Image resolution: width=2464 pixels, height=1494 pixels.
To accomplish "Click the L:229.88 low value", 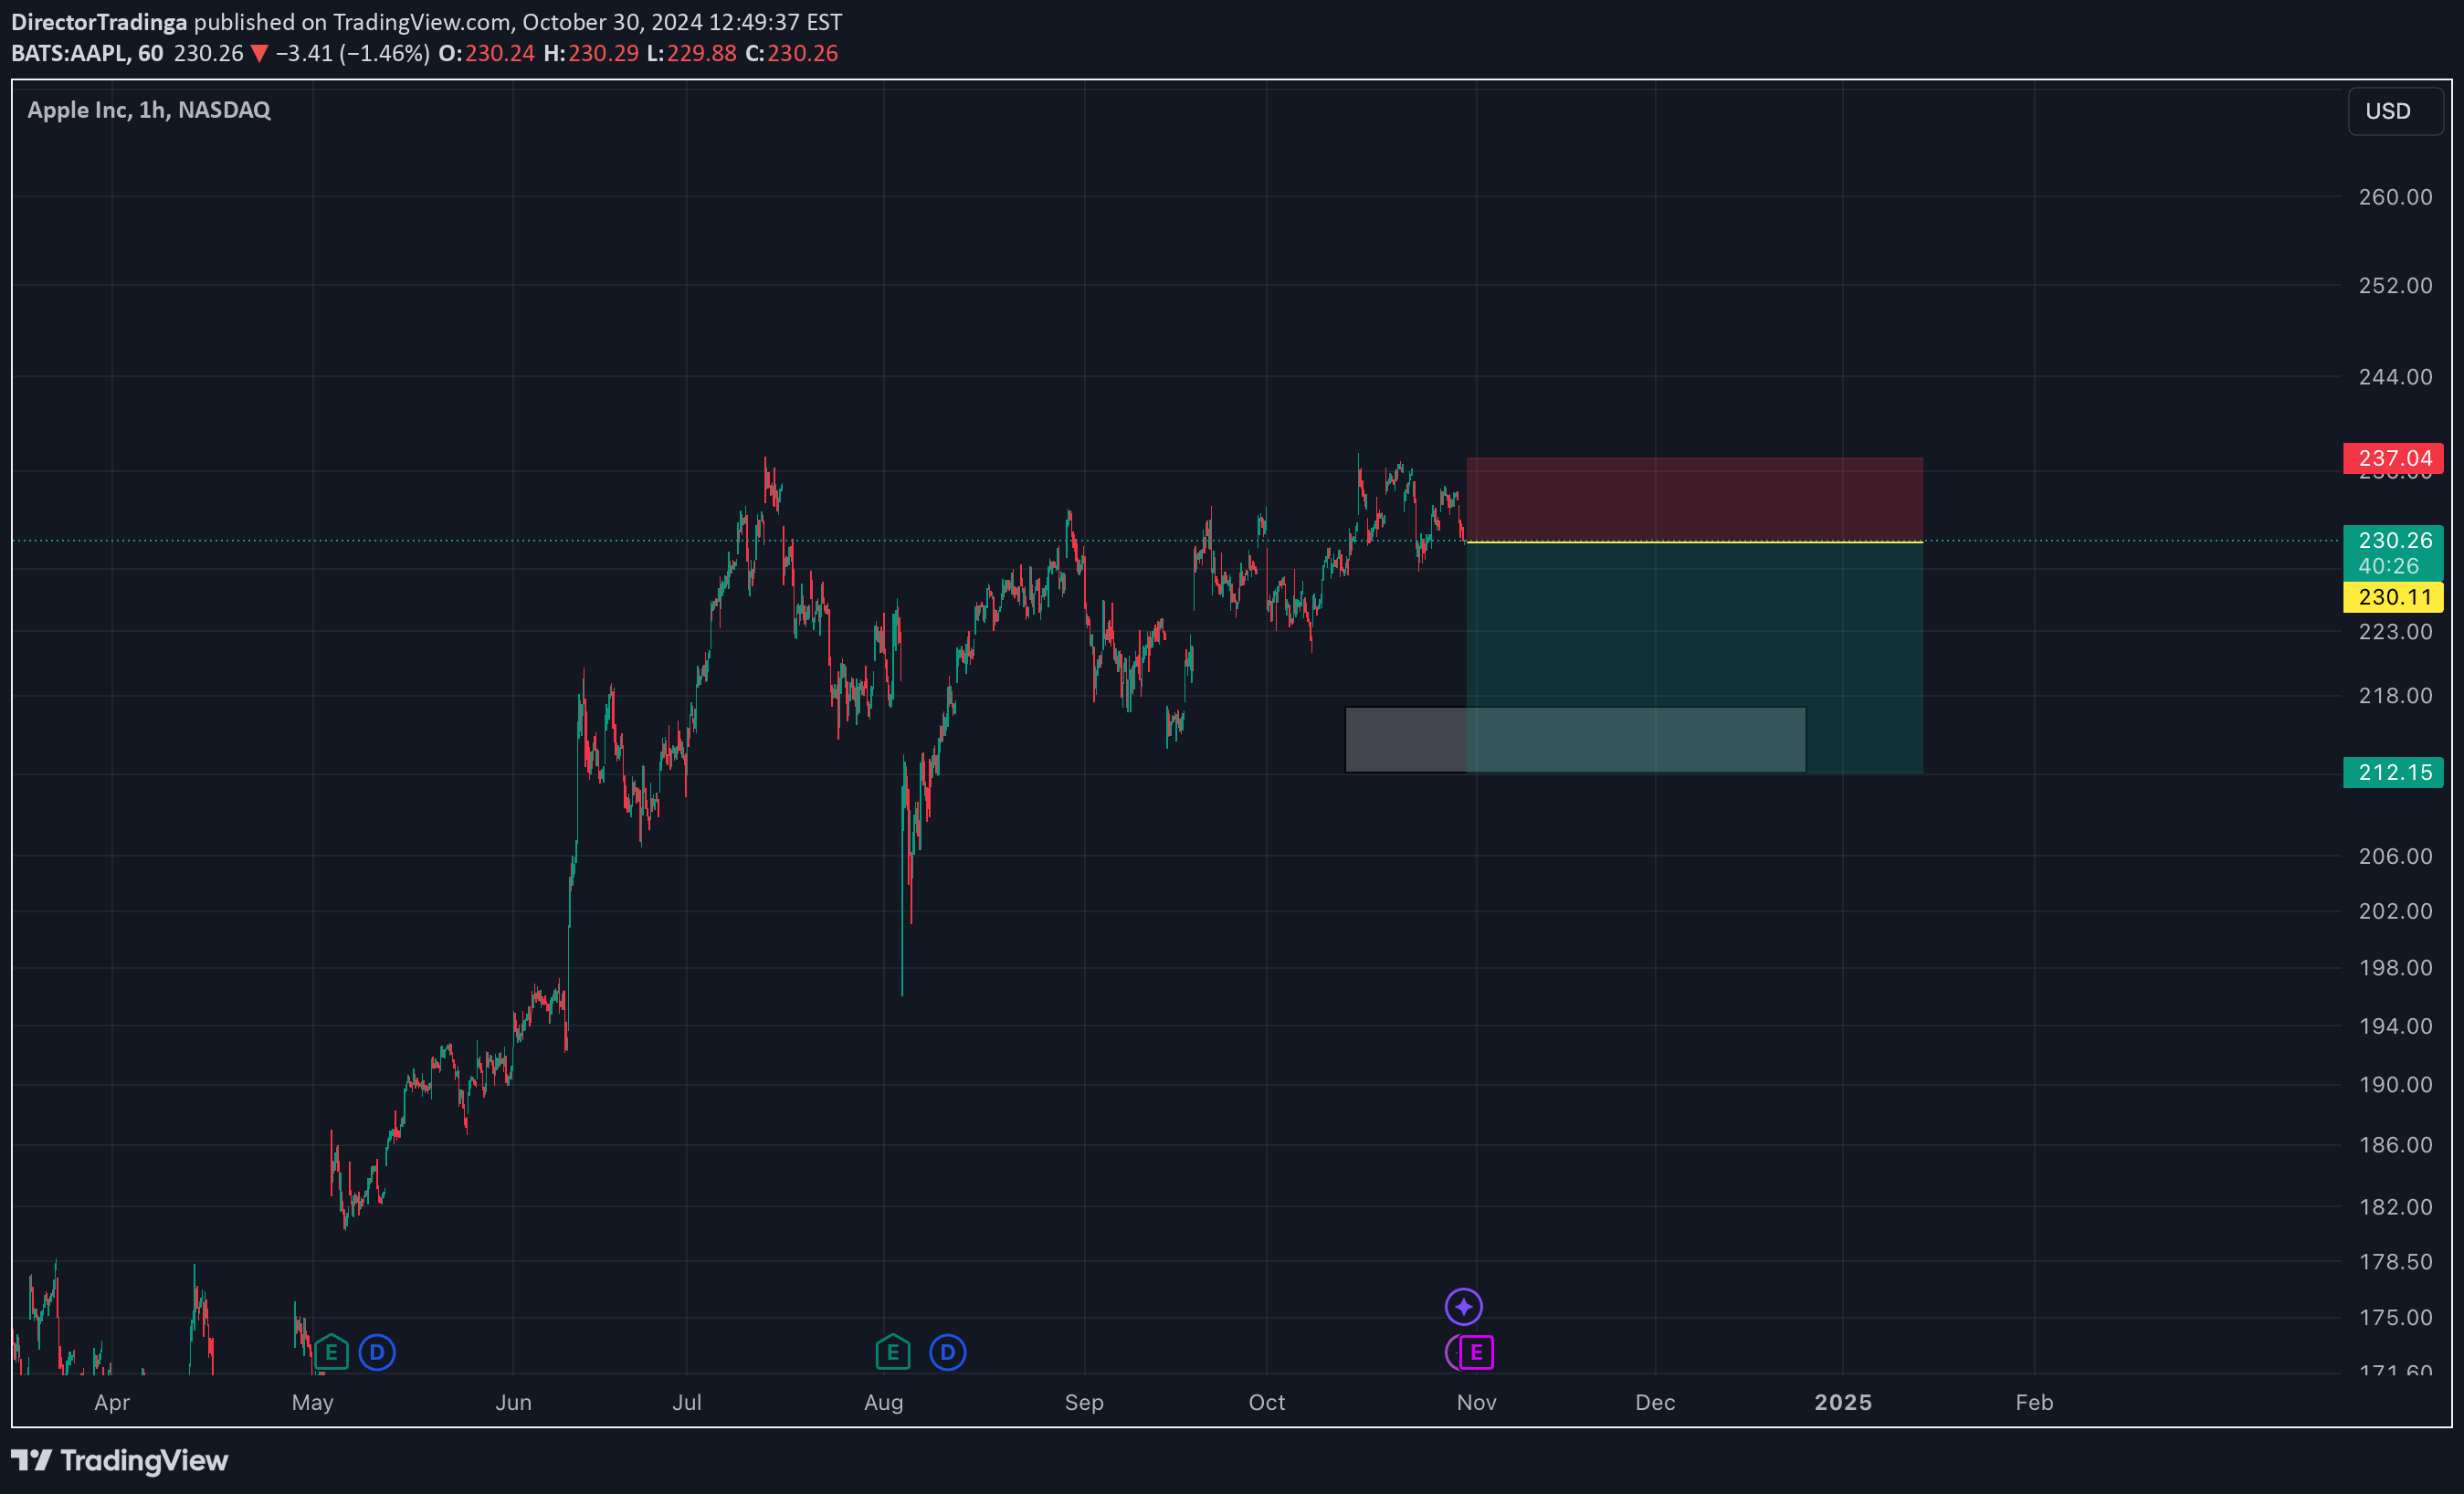I will point(692,53).
